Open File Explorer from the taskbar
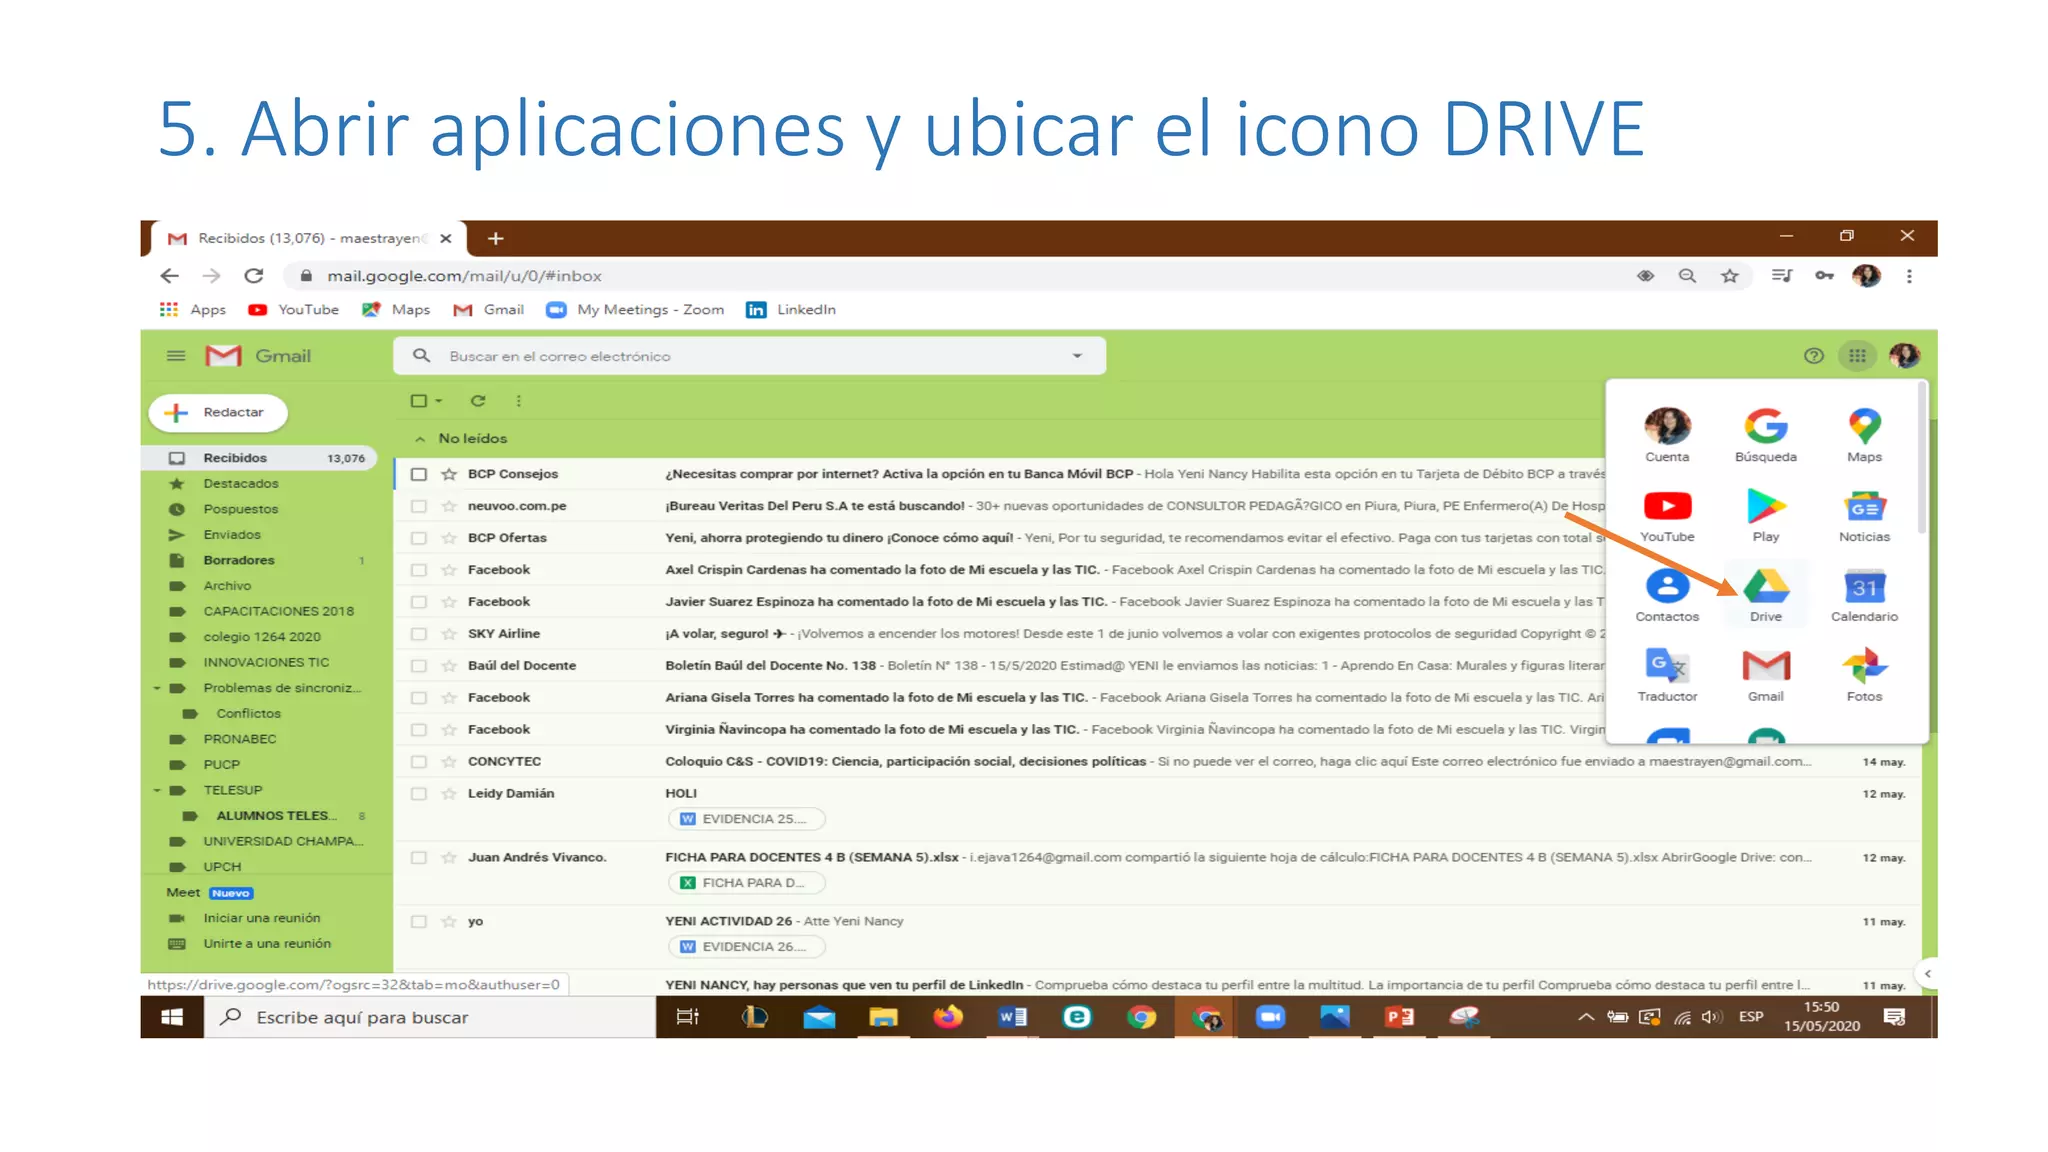Image resolution: width=2048 pixels, height=1152 pixels. 883,1017
